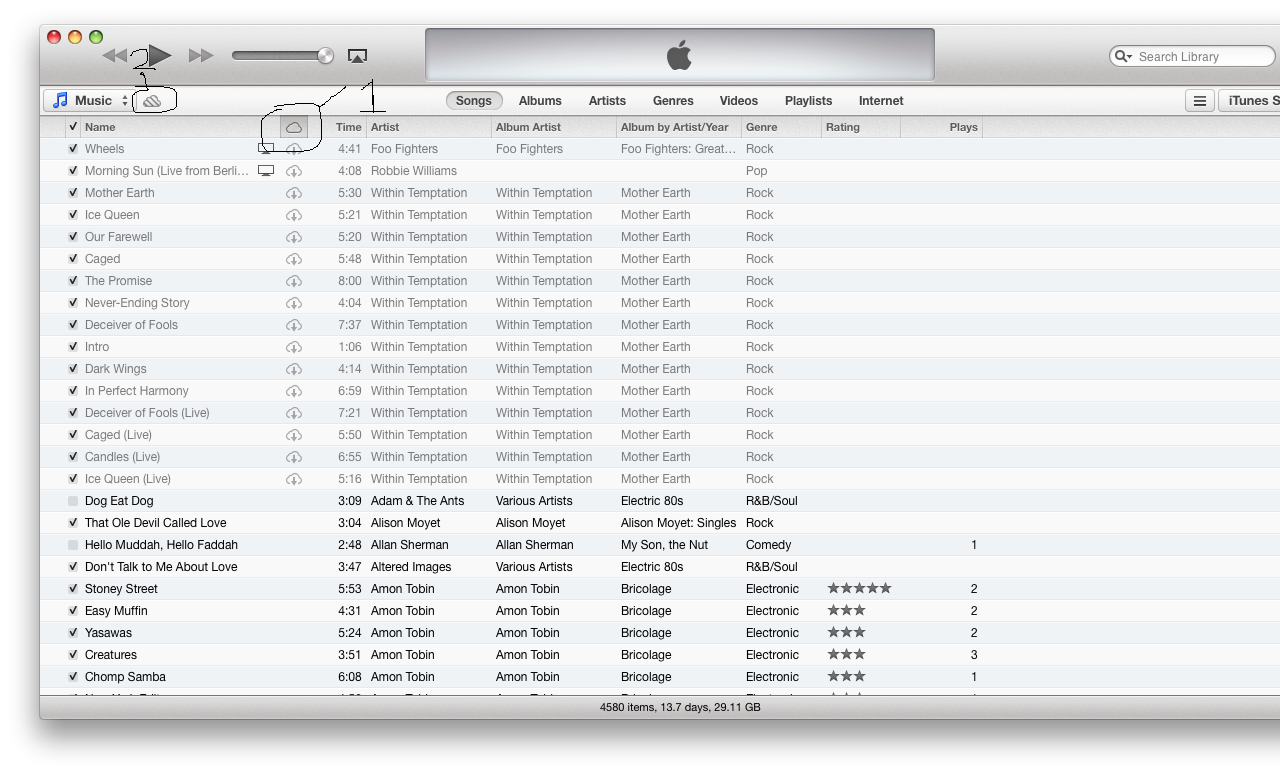Download Ice Queen (5:21) from iCloud
Image resolution: width=1280 pixels, height=768 pixels.
pos(294,215)
